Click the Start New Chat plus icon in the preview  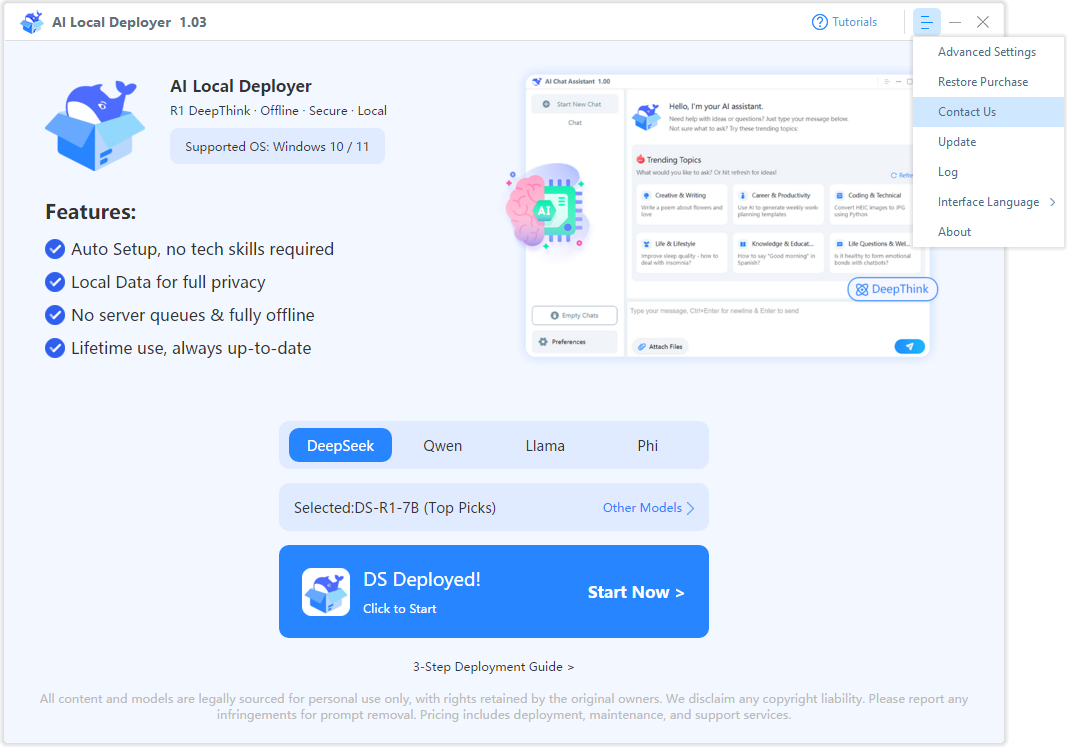545,104
